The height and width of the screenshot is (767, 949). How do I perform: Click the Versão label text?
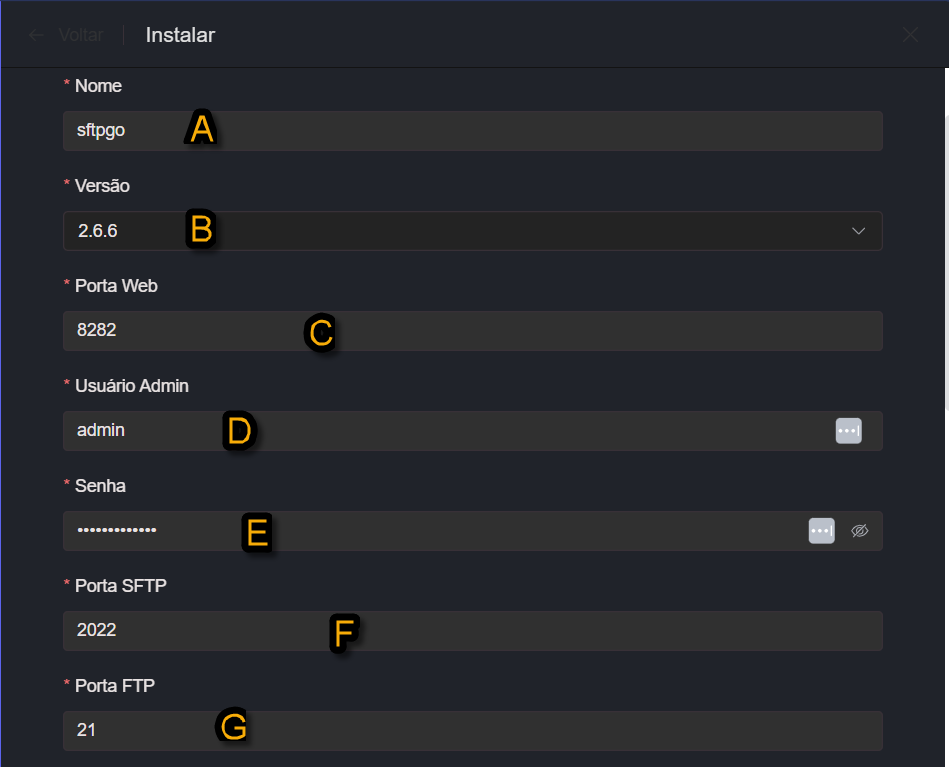[x=102, y=186]
